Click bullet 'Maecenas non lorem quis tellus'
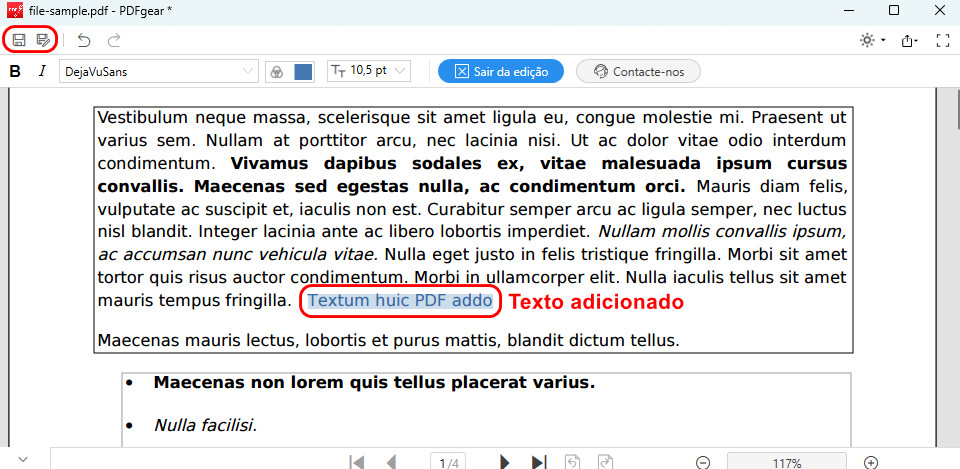The image size is (960, 469). (374, 383)
